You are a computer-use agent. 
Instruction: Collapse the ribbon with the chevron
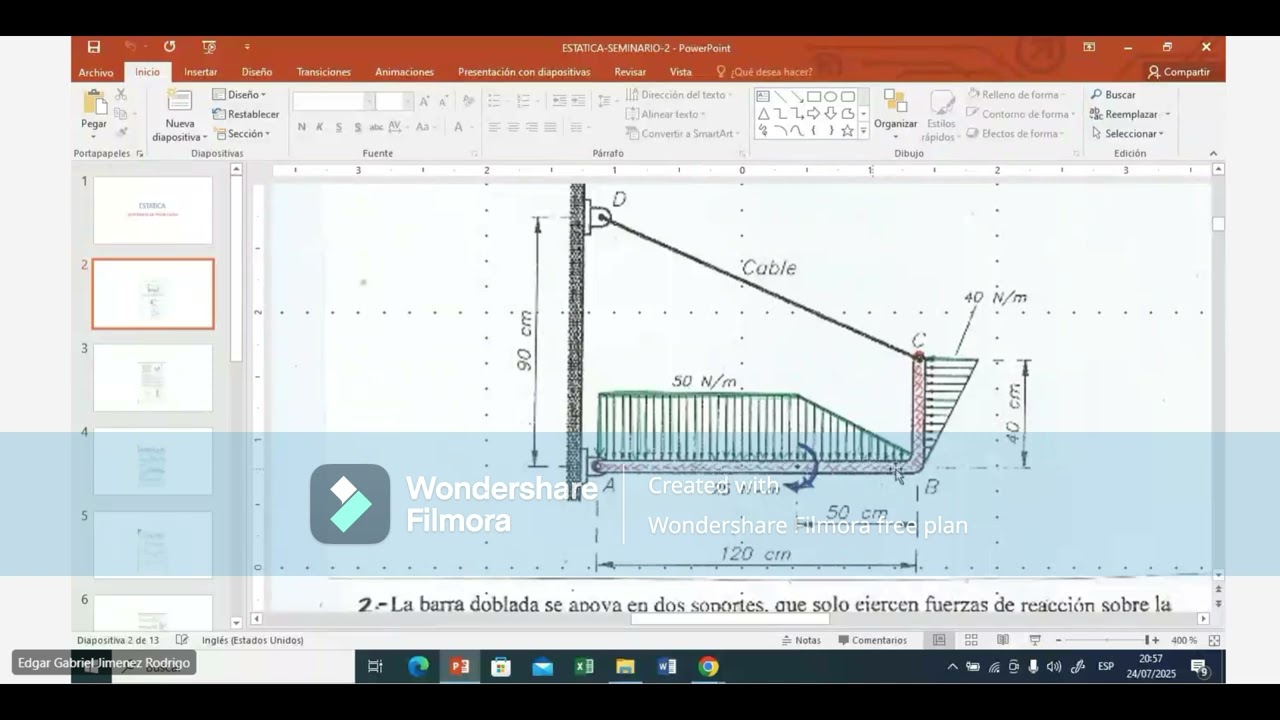[1213, 153]
